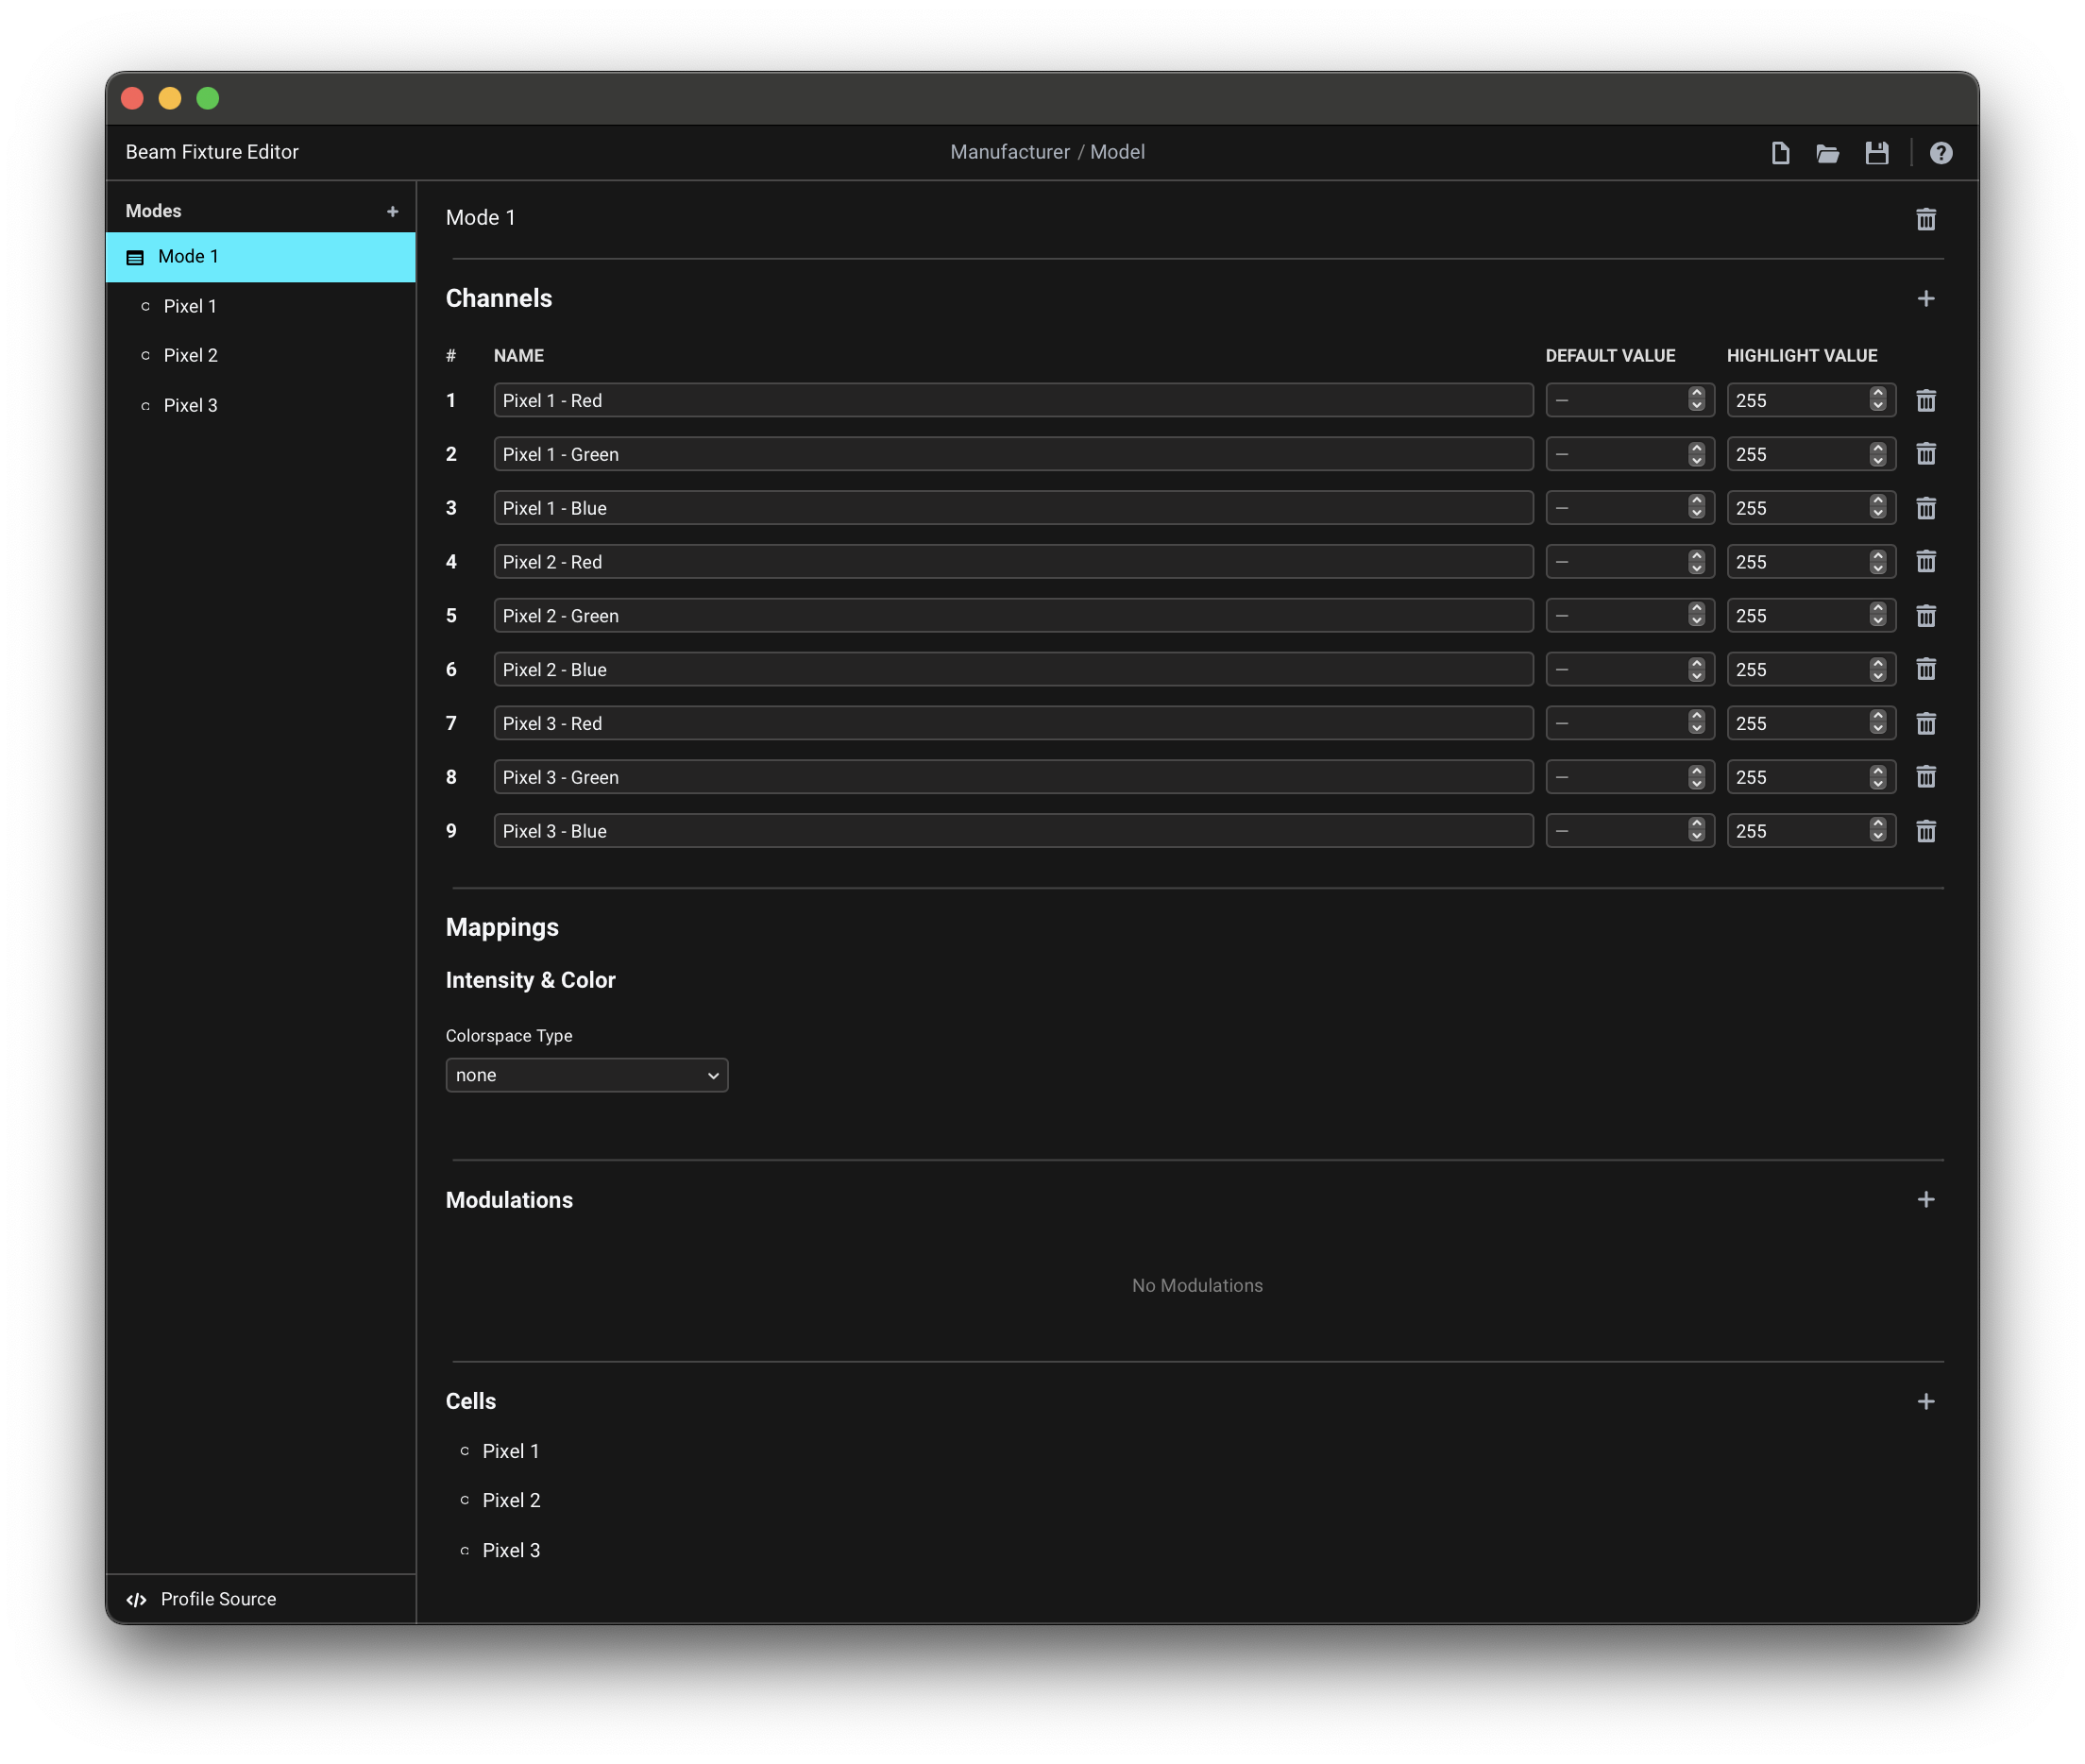This screenshot has height=1764, width=2085.
Task: Delete the Pixel 2 - Blue channel
Action: click(1926, 669)
